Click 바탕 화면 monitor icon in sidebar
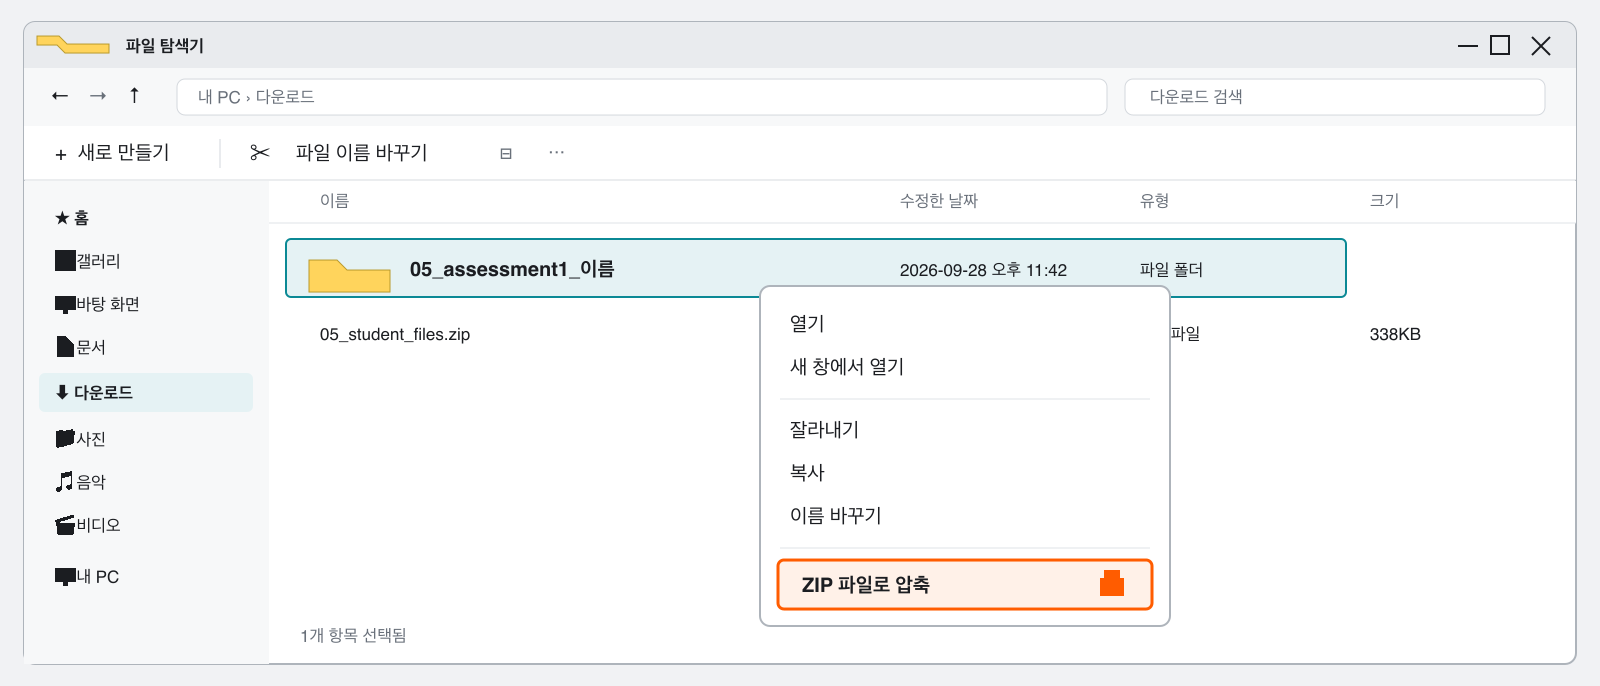 [65, 304]
